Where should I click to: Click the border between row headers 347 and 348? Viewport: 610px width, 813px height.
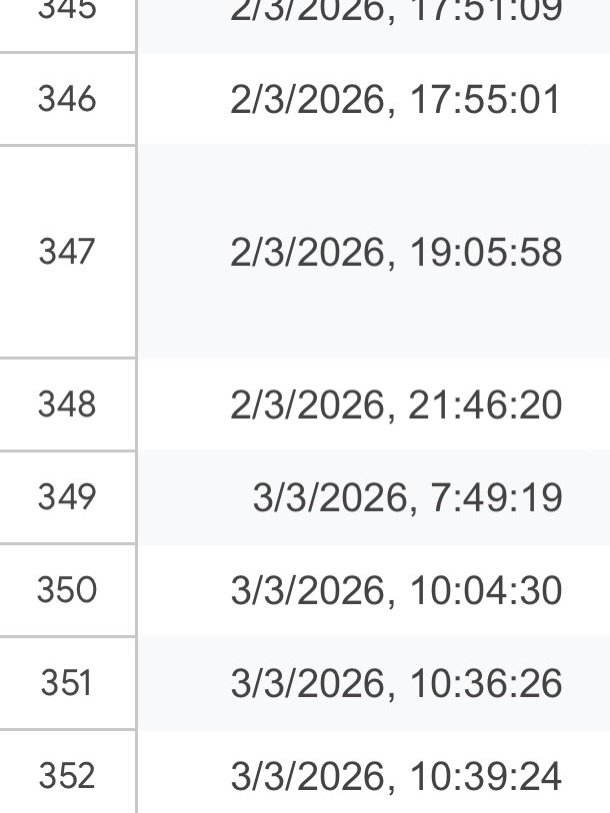click(67, 358)
